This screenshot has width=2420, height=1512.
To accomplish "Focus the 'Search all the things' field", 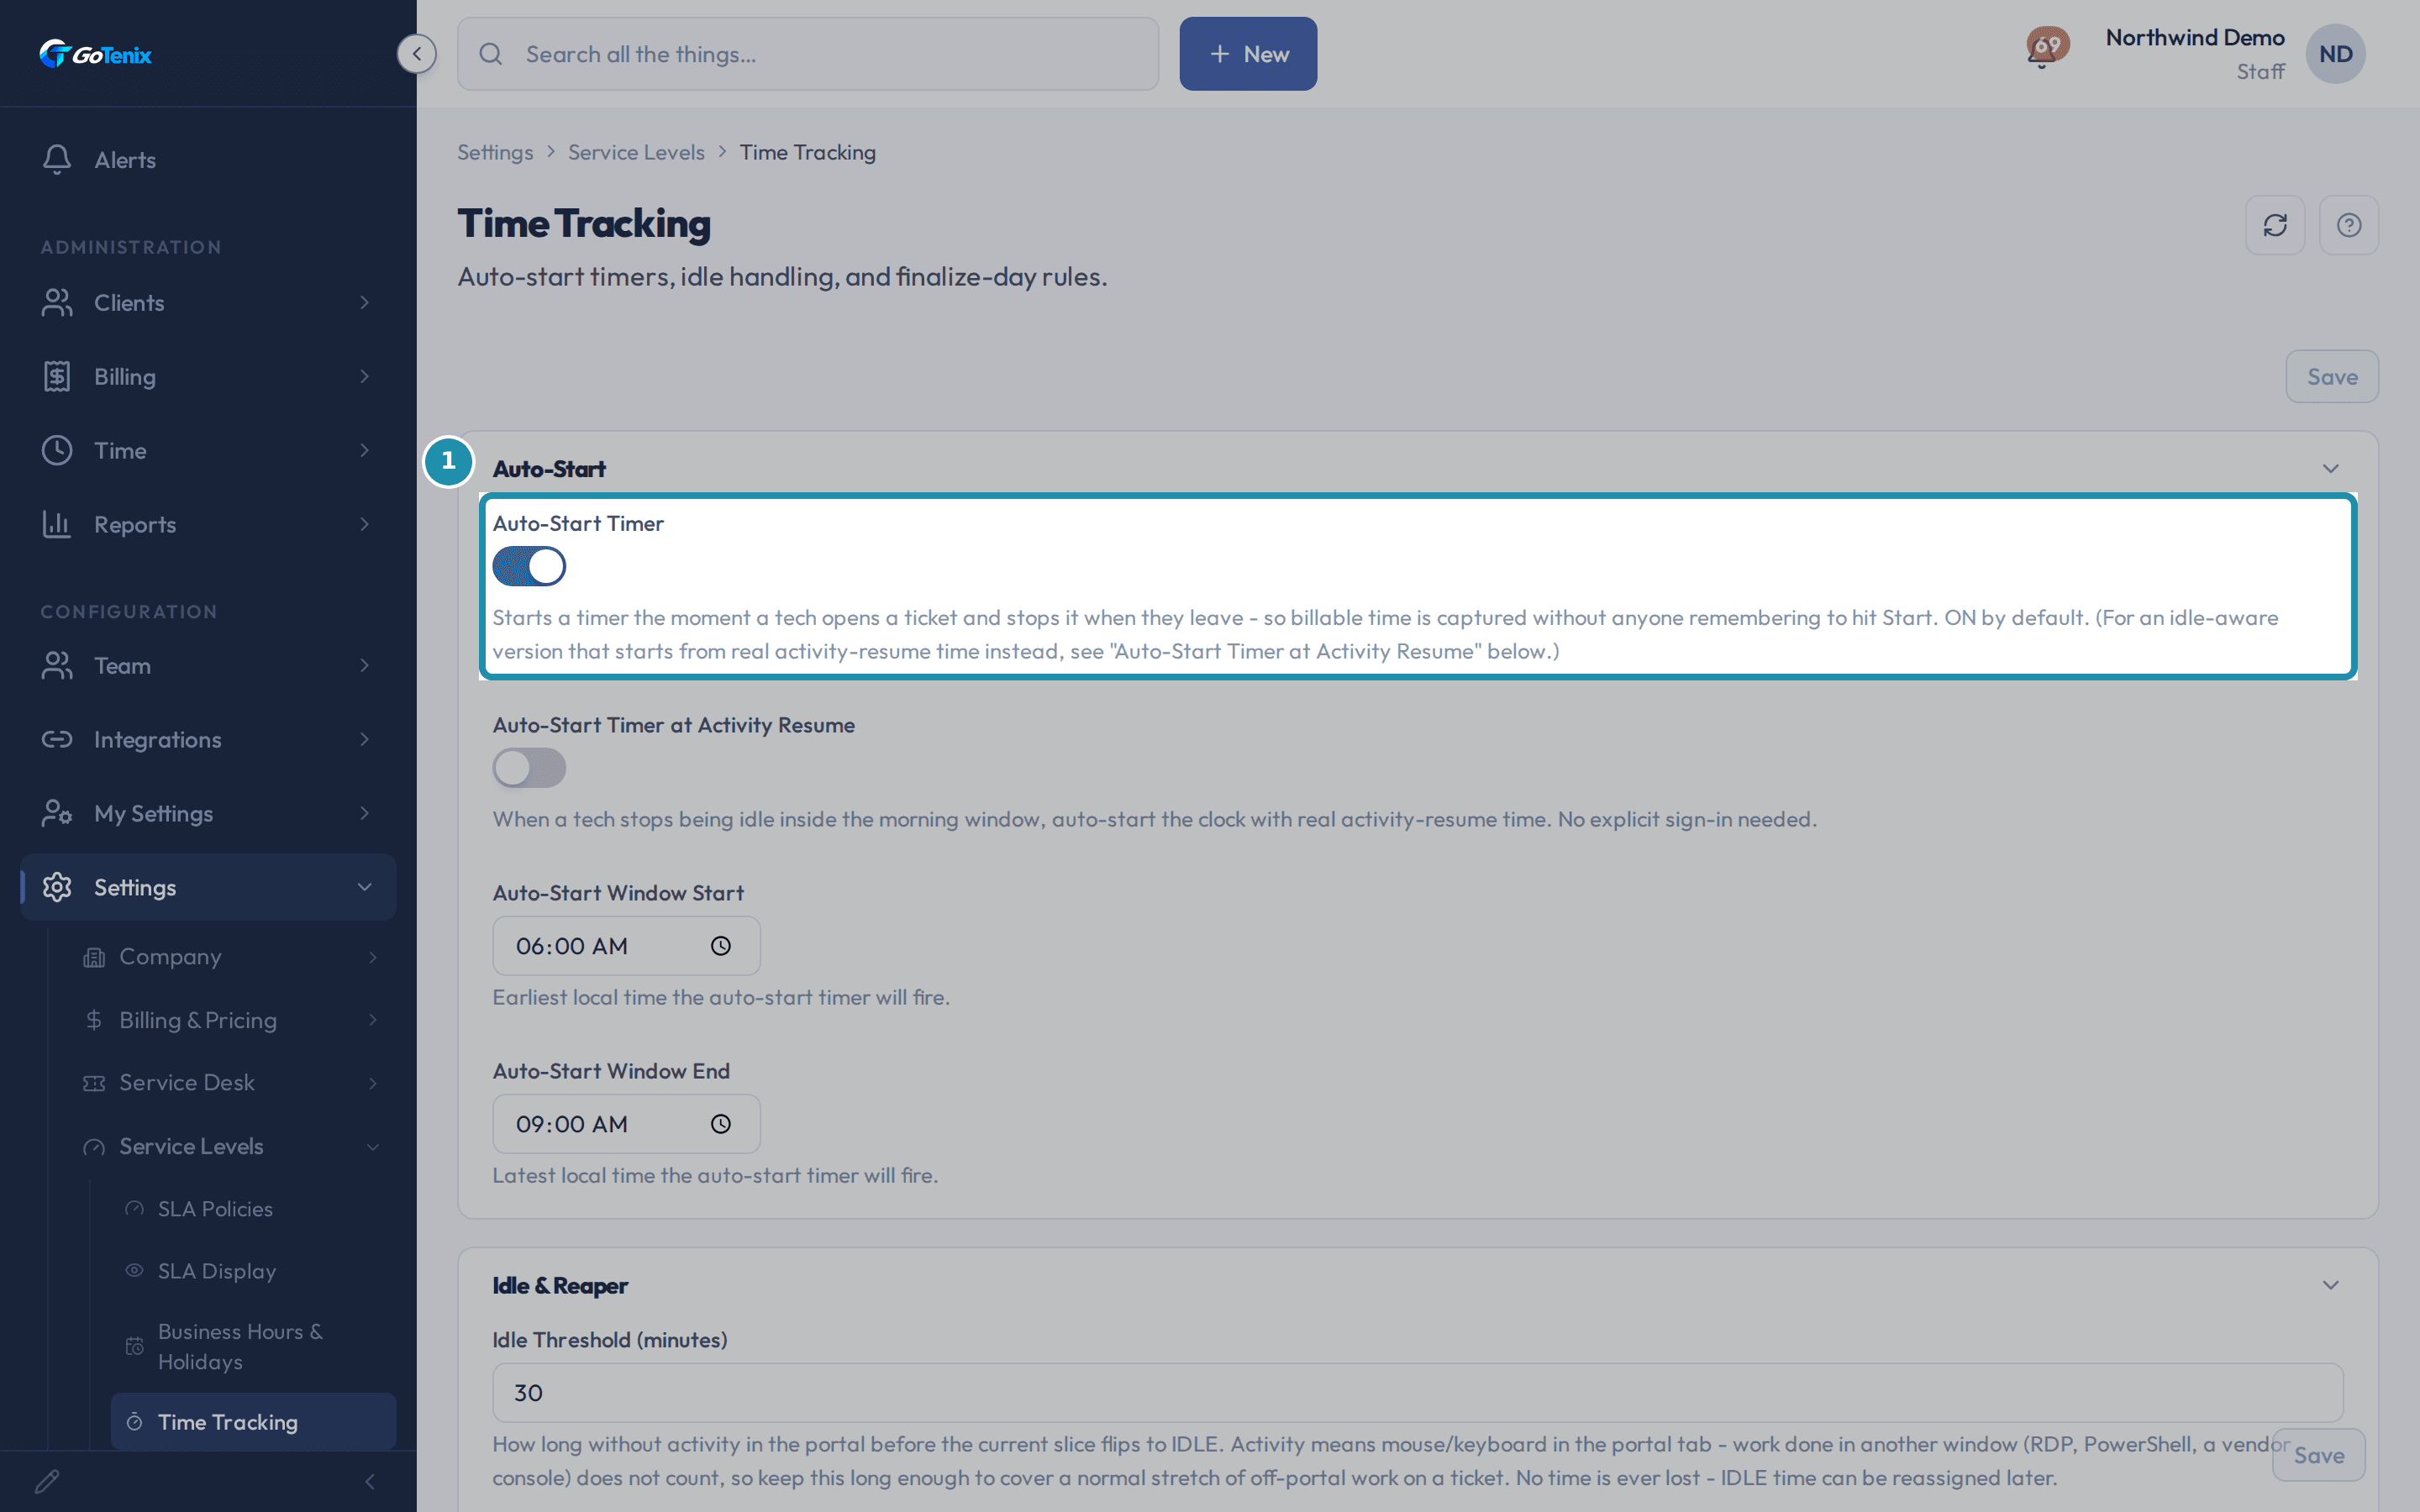I will [808, 54].
